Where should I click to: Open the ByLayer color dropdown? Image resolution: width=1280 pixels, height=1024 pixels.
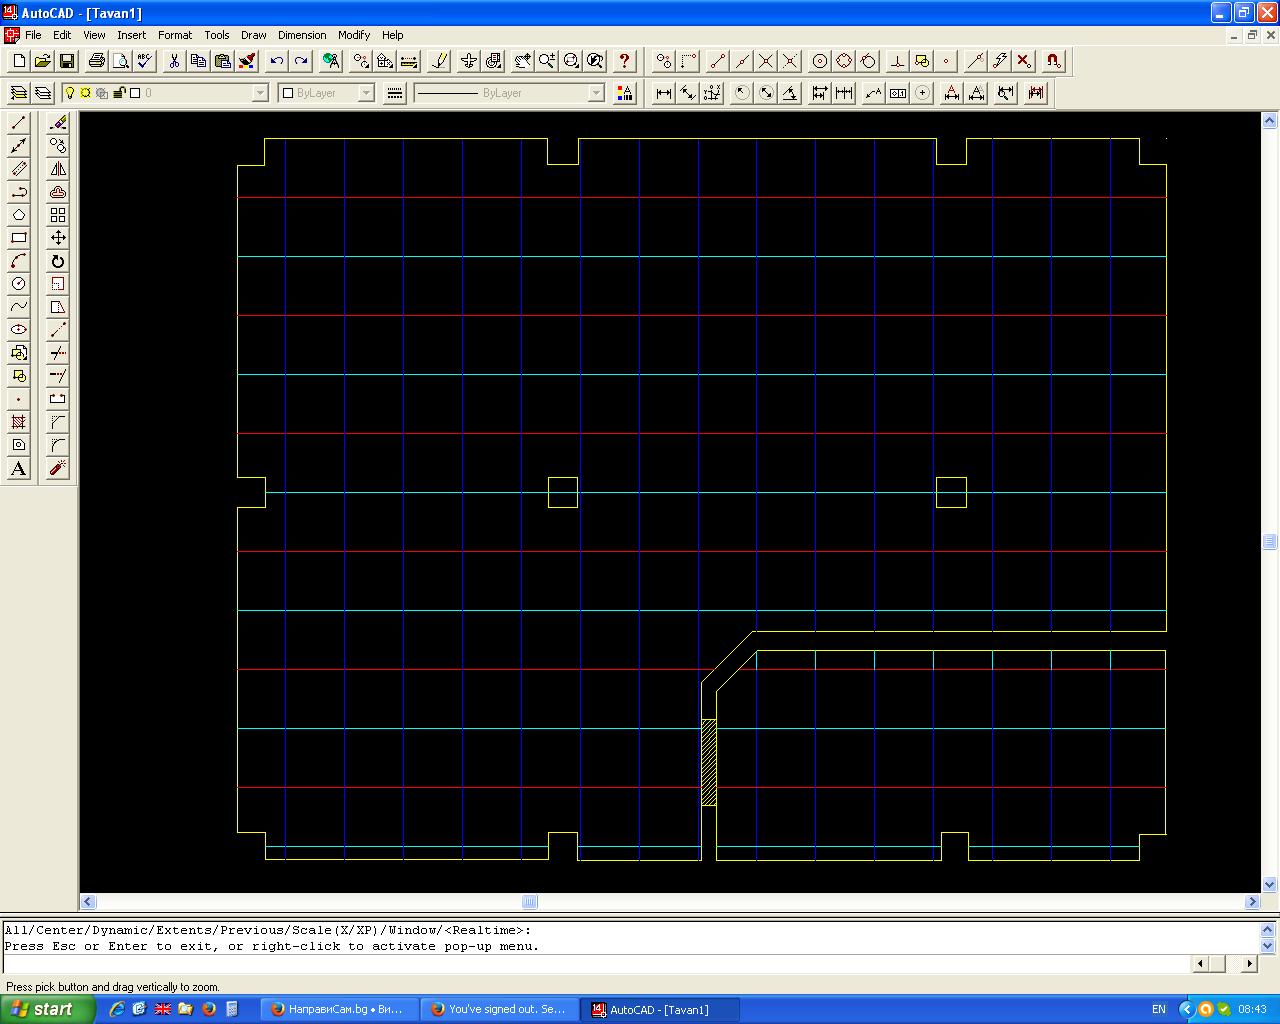366,93
